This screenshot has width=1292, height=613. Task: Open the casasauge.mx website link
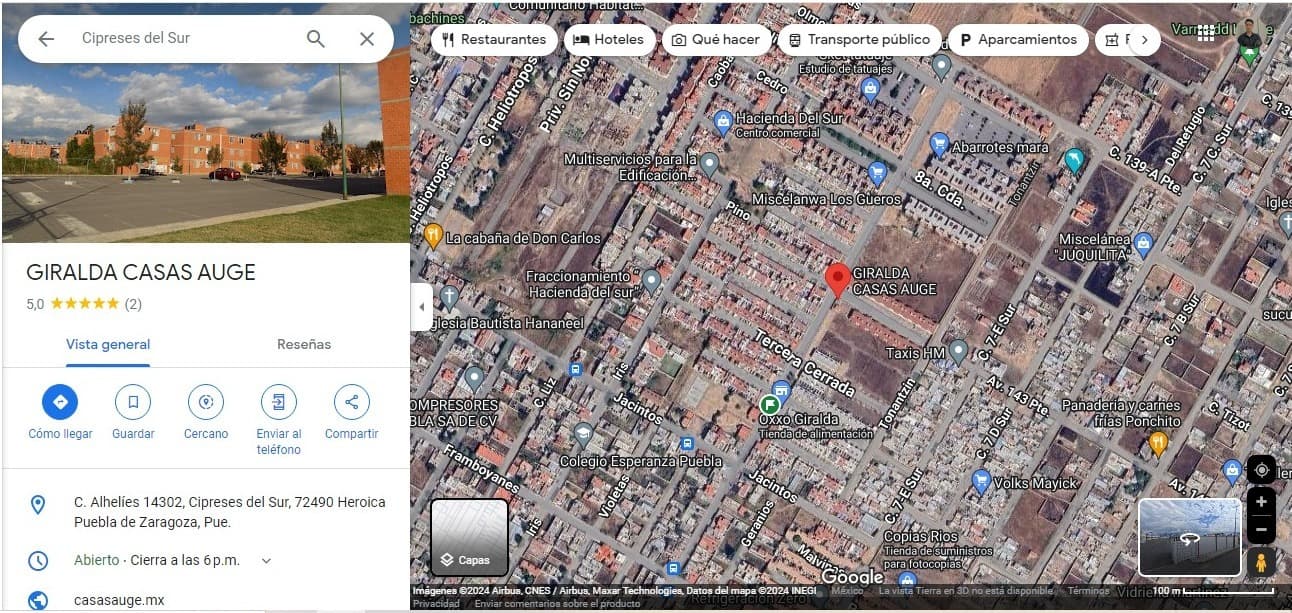[x=119, y=600]
